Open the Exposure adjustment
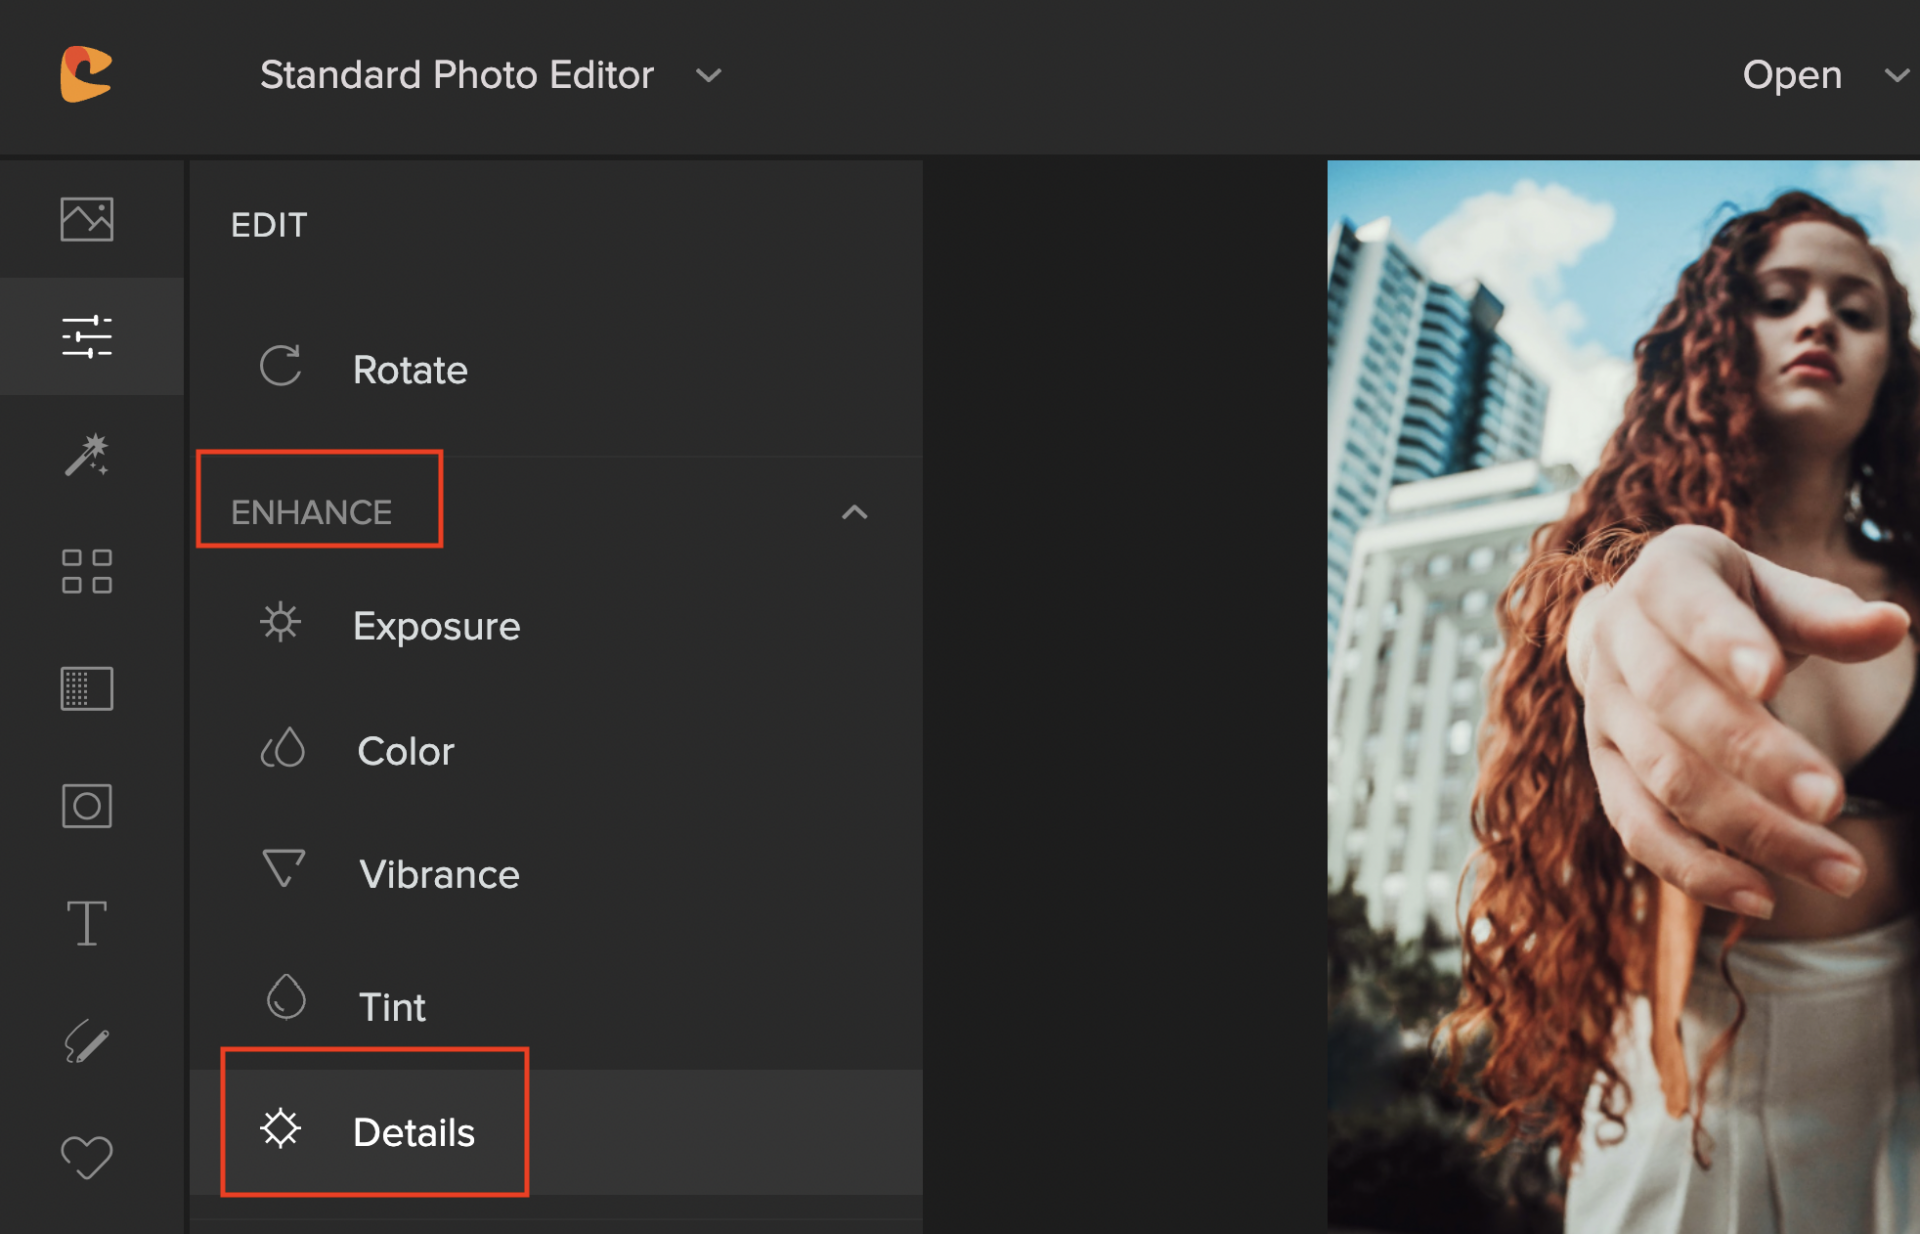 pyautogui.click(x=436, y=626)
